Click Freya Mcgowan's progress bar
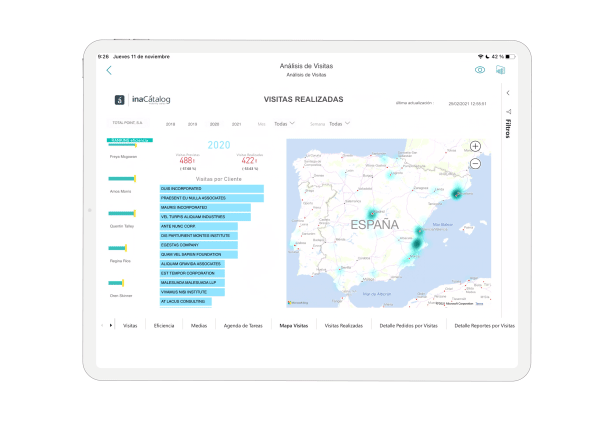Image resolution: width=600 pixels, height=431 pixels. [124, 144]
